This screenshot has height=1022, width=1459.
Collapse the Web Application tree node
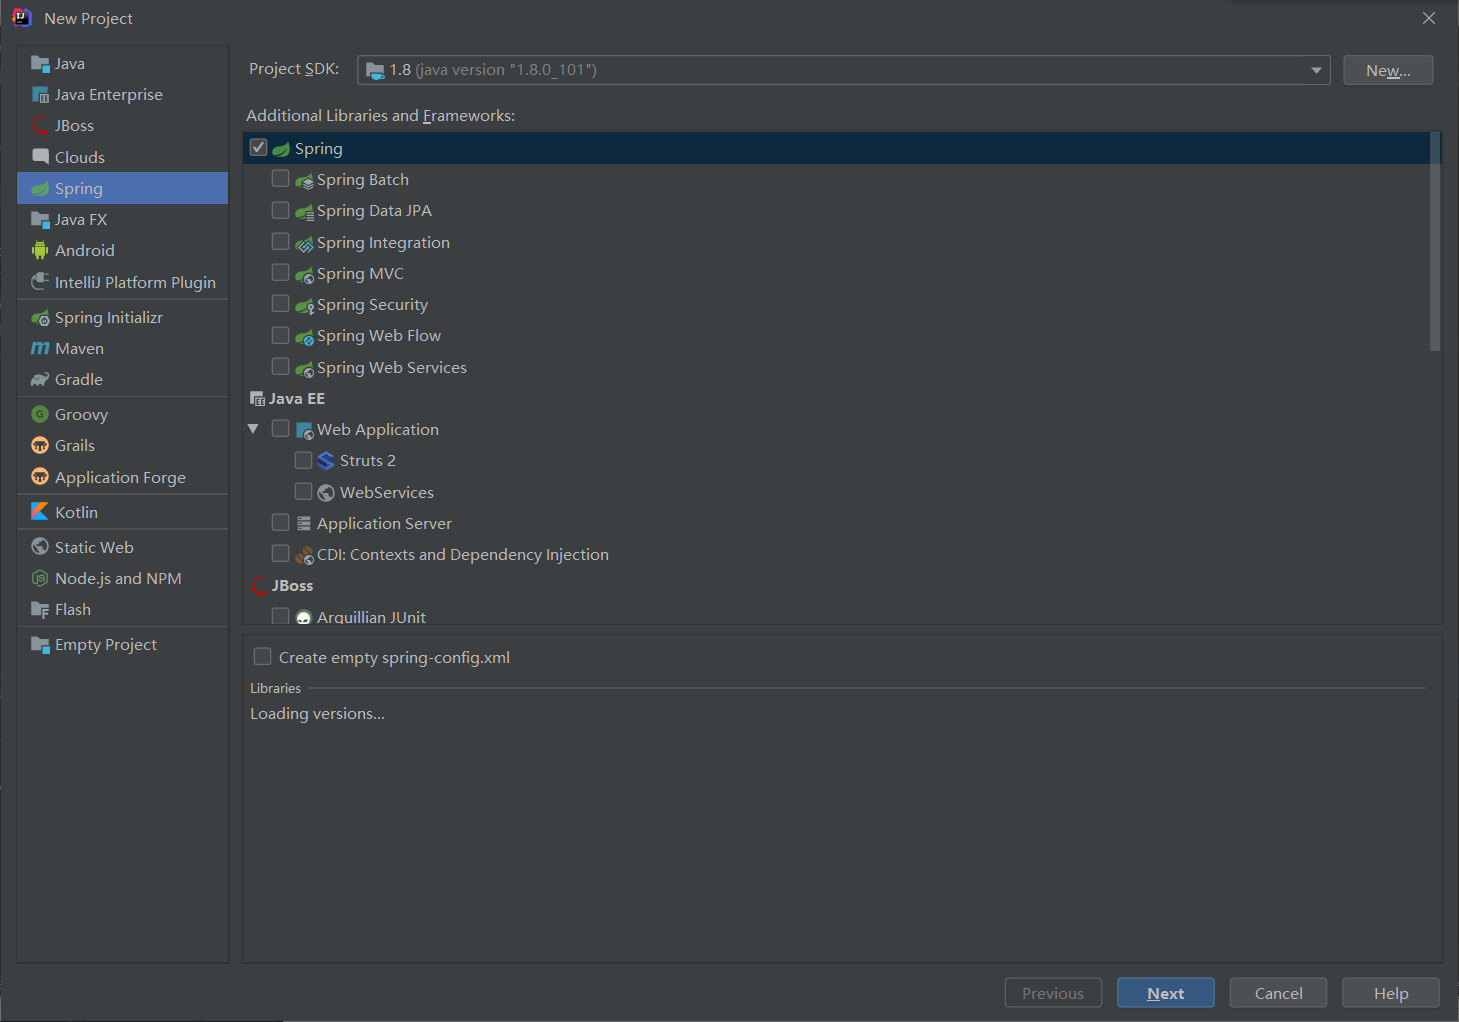[x=253, y=429]
